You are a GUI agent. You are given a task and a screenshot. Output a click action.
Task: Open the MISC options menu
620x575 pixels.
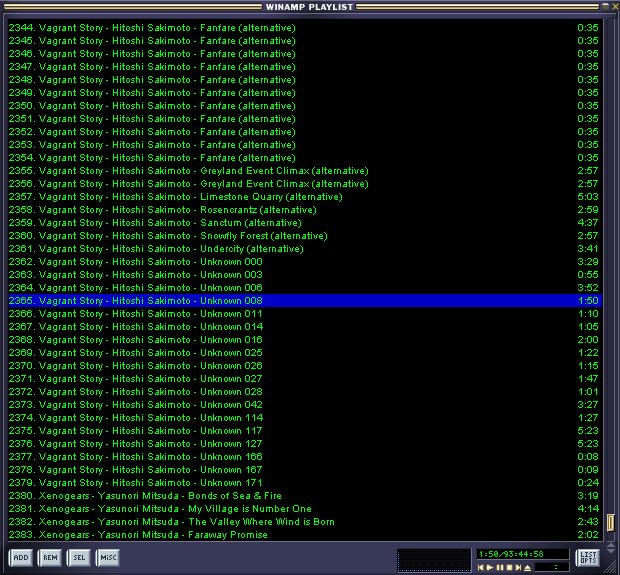[108, 557]
